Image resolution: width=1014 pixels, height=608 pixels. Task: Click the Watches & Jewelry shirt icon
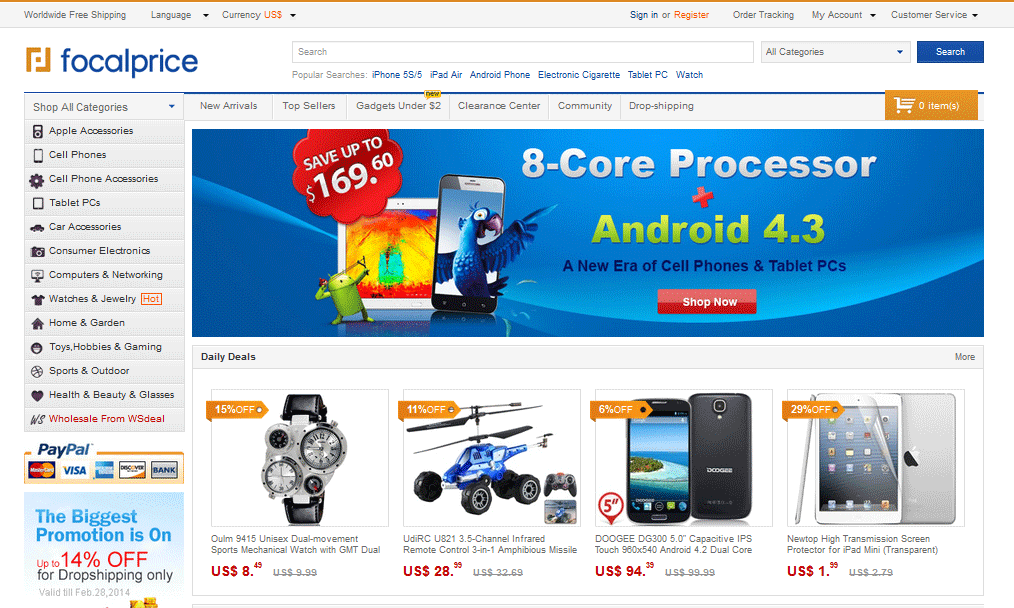point(38,299)
